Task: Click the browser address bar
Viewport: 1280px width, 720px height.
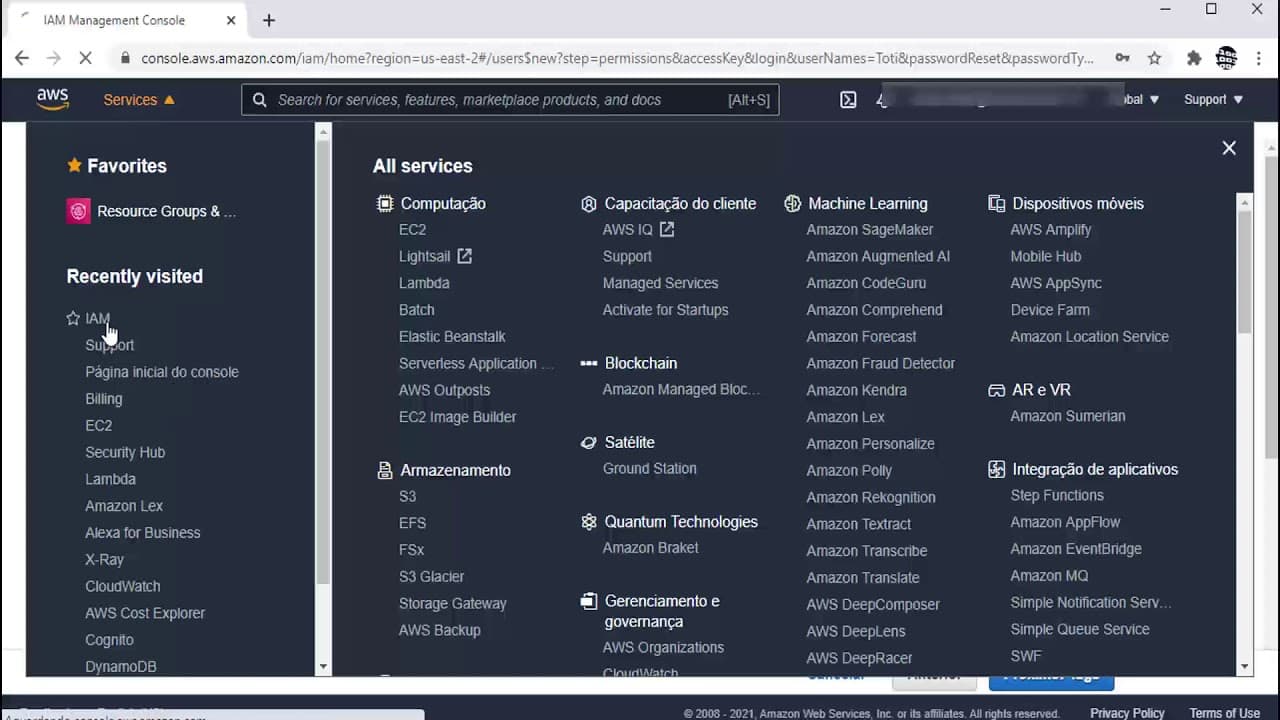Action: pyautogui.click(x=617, y=58)
